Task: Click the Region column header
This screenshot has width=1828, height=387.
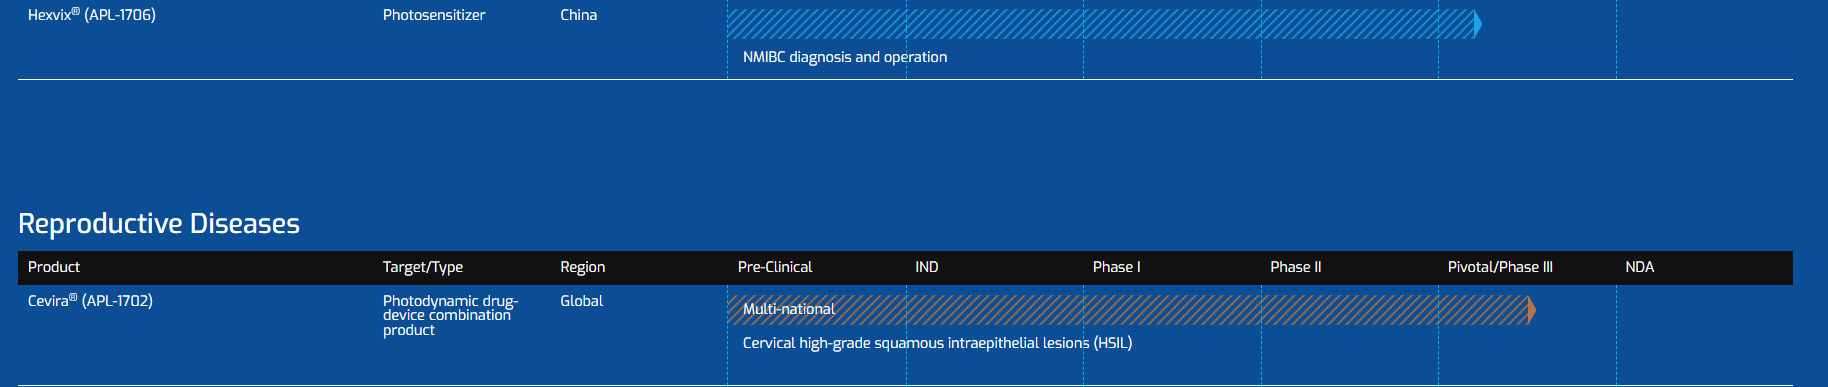Action: 583,267
